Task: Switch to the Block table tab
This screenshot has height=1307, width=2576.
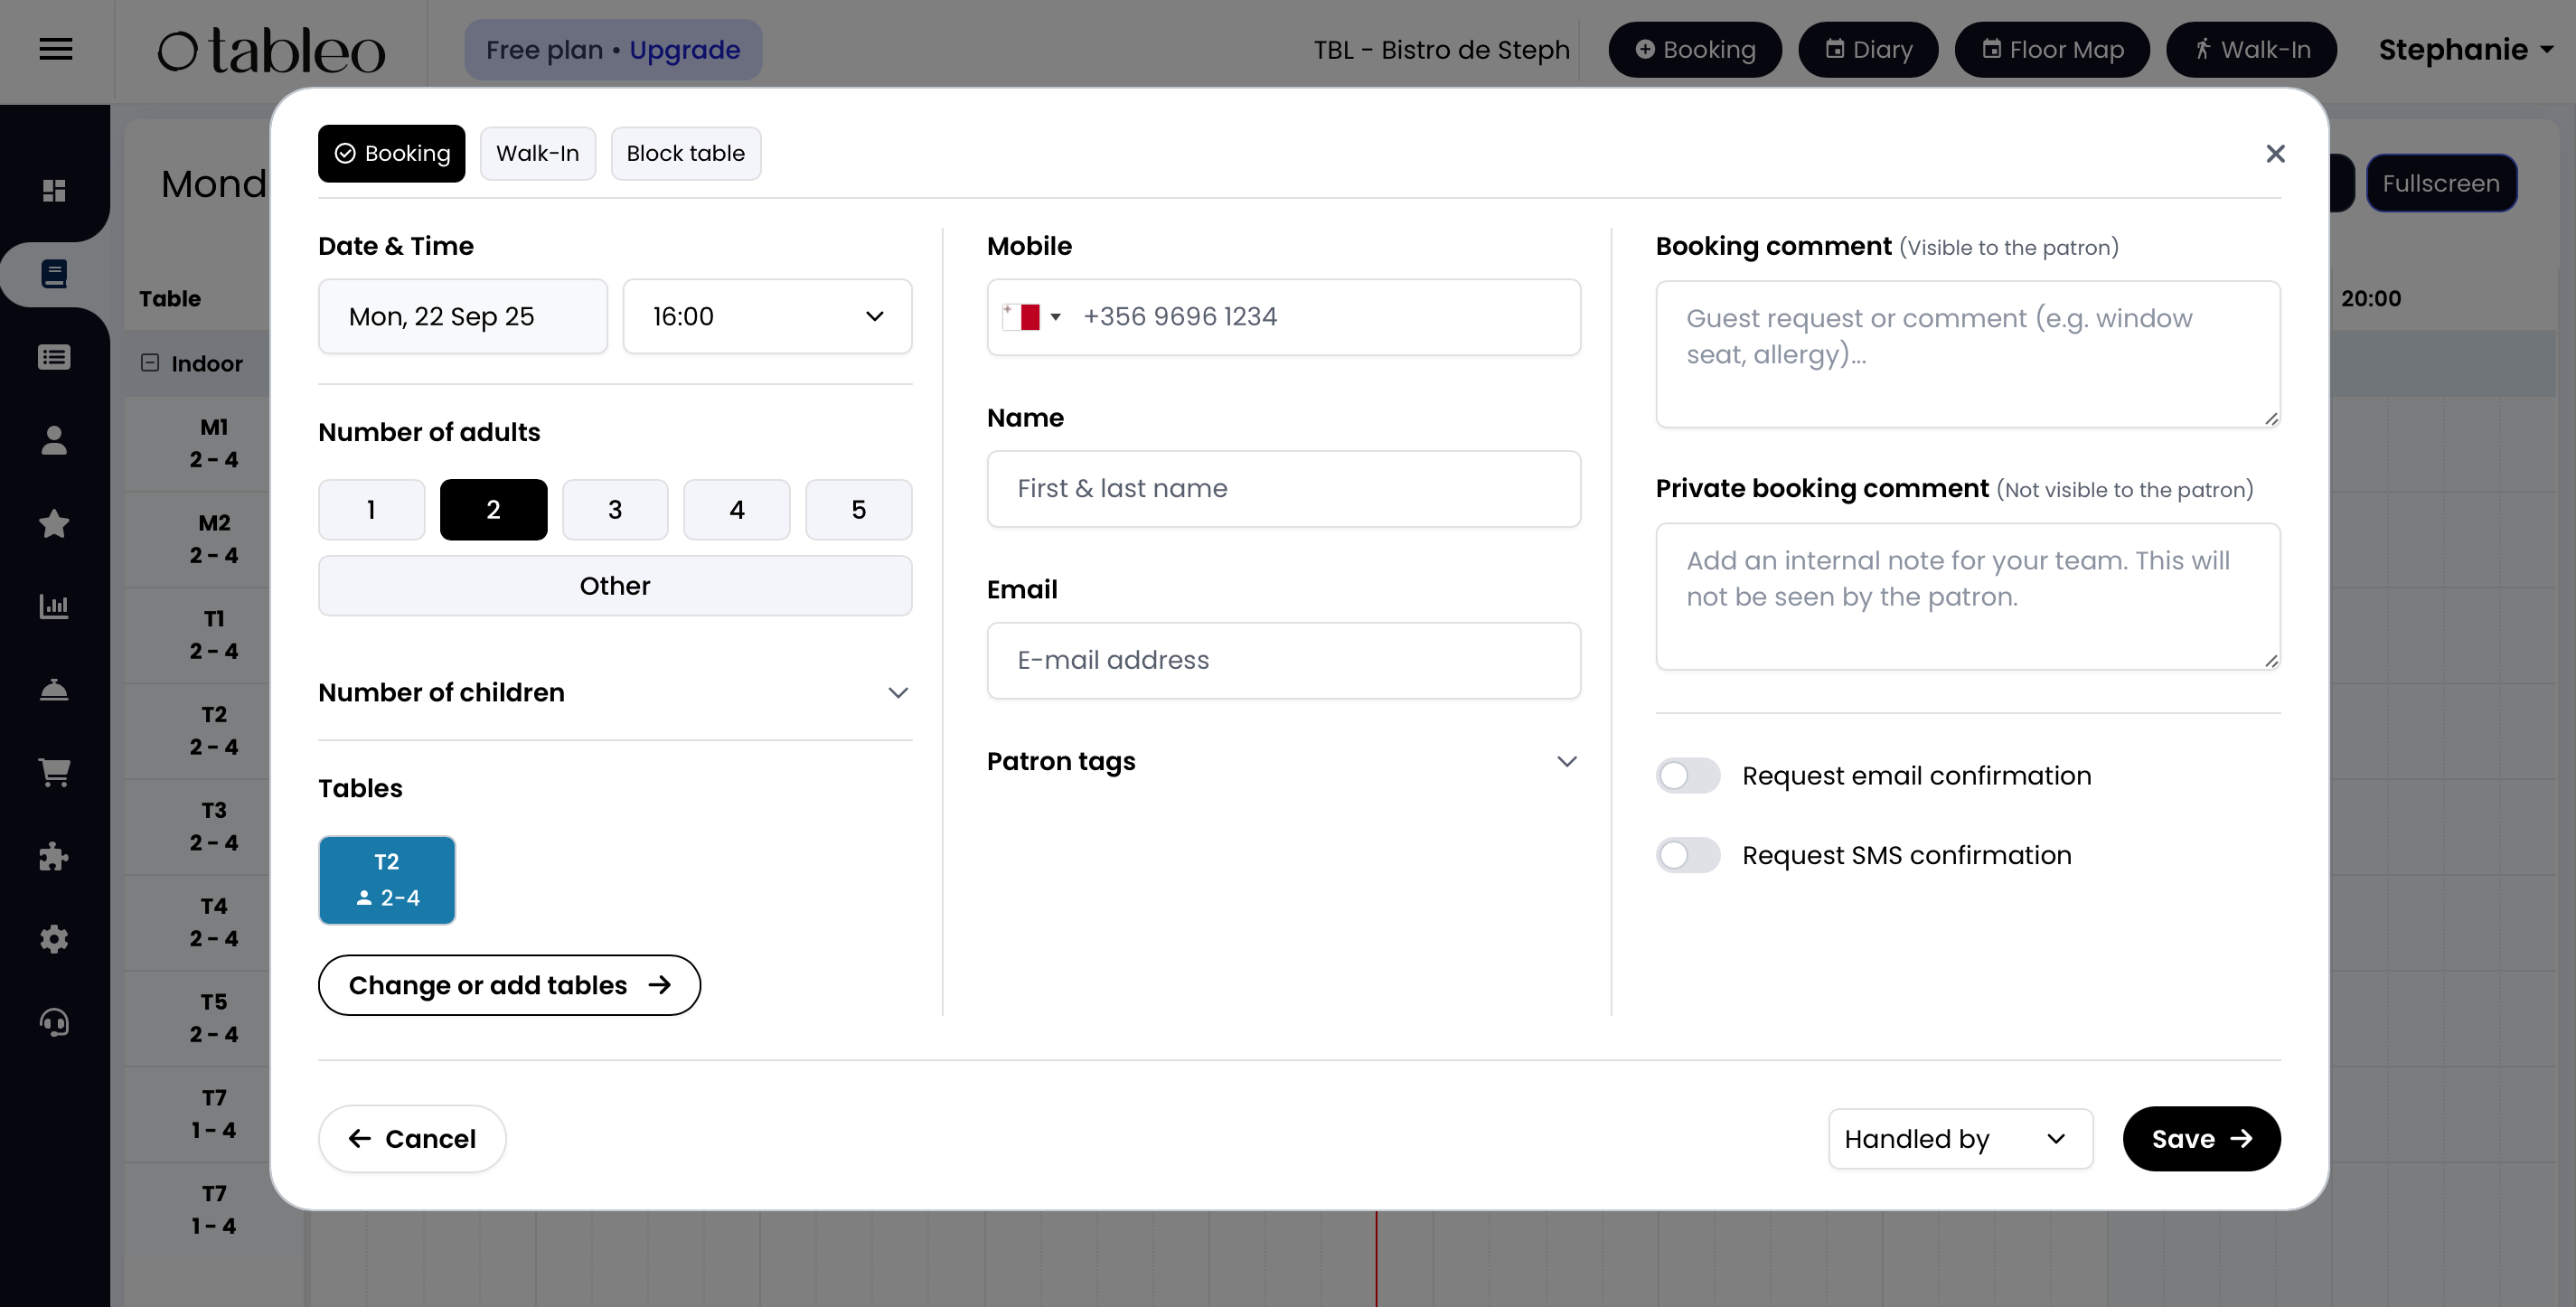Action: pyautogui.click(x=685, y=153)
